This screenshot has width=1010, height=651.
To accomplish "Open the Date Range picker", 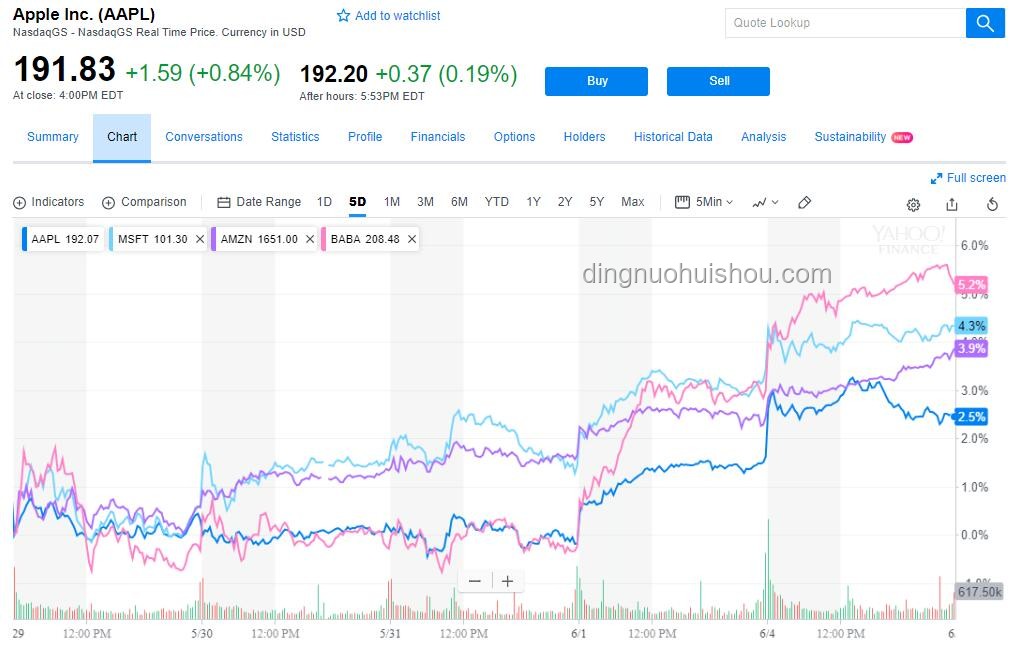I will pyautogui.click(x=259, y=202).
